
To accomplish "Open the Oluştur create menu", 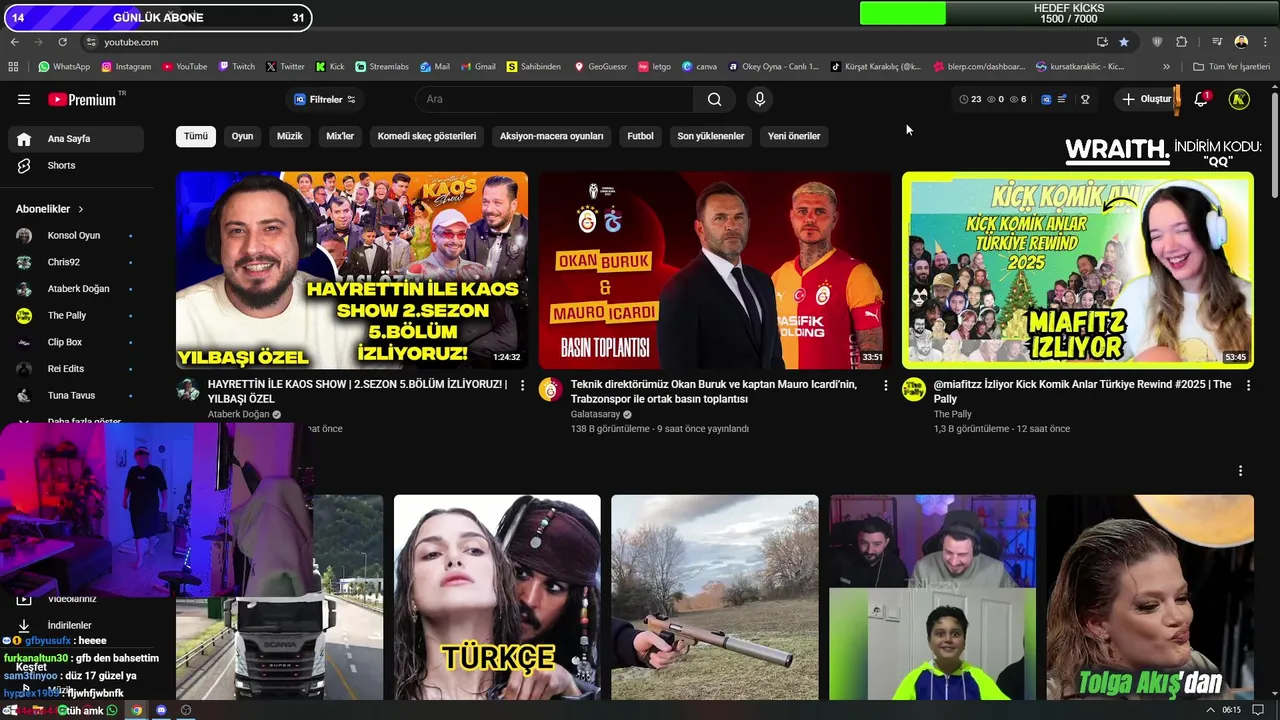I will [1146, 99].
